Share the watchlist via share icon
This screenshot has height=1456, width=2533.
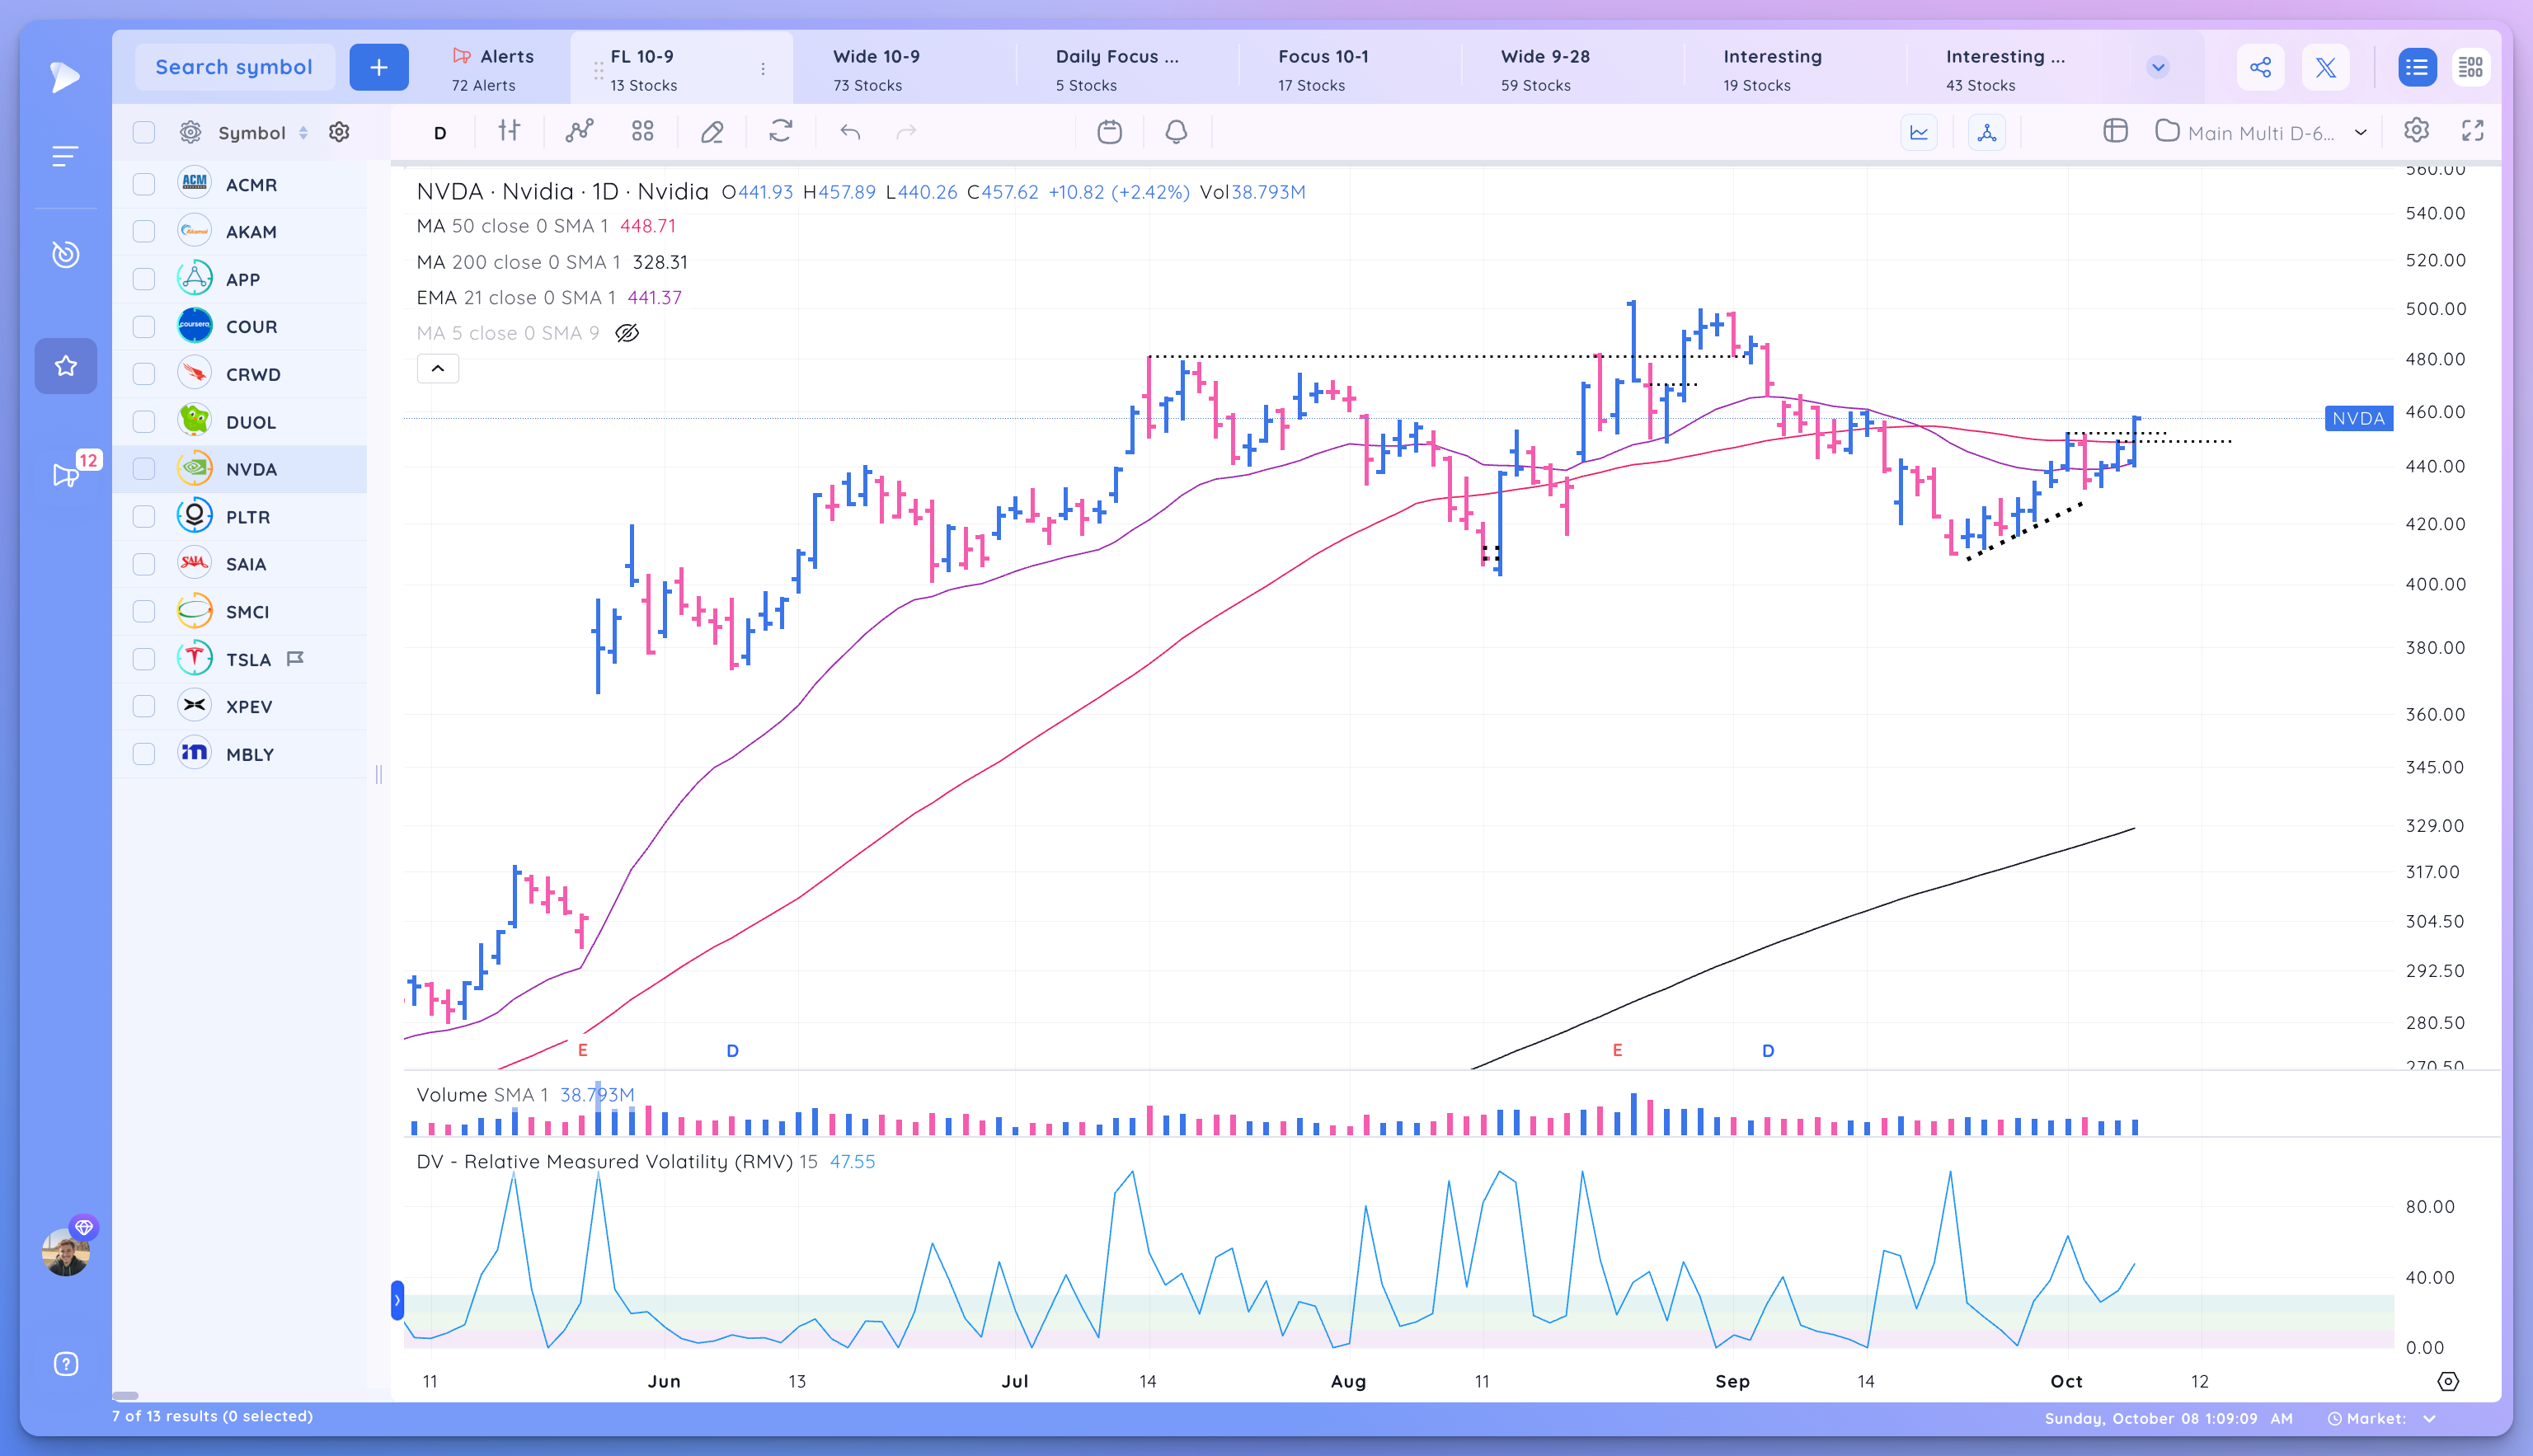pos(2261,67)
